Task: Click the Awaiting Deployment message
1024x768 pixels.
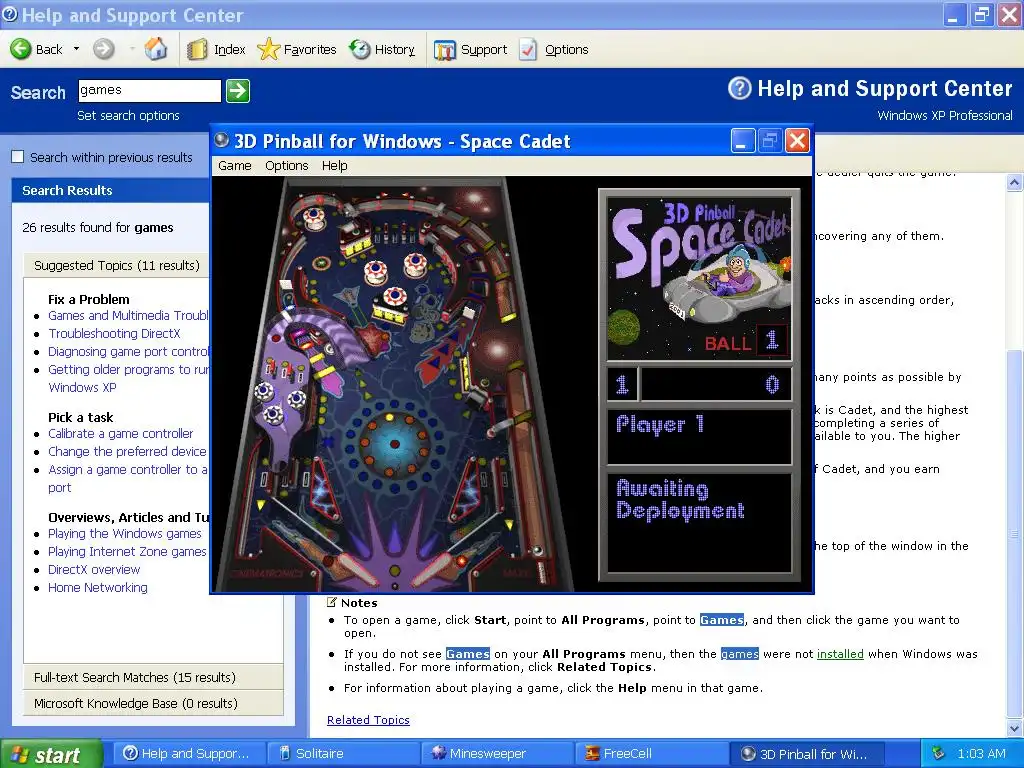Action: 680,500
